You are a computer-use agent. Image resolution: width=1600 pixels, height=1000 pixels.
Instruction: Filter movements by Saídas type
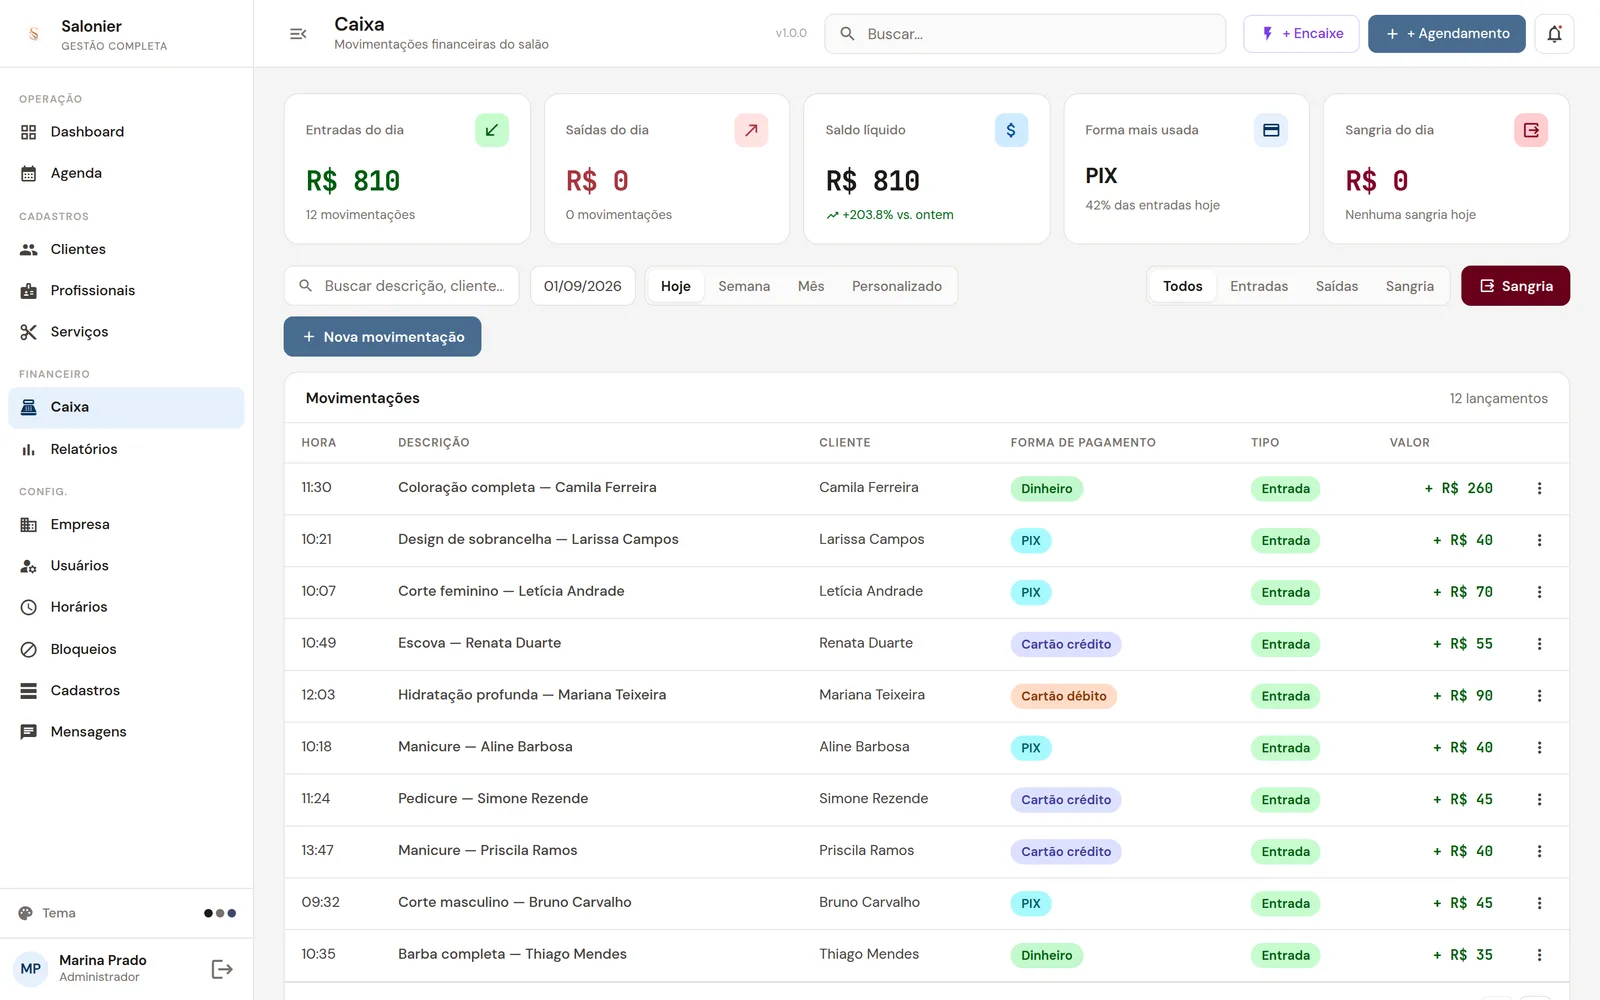click(1337, 286)
